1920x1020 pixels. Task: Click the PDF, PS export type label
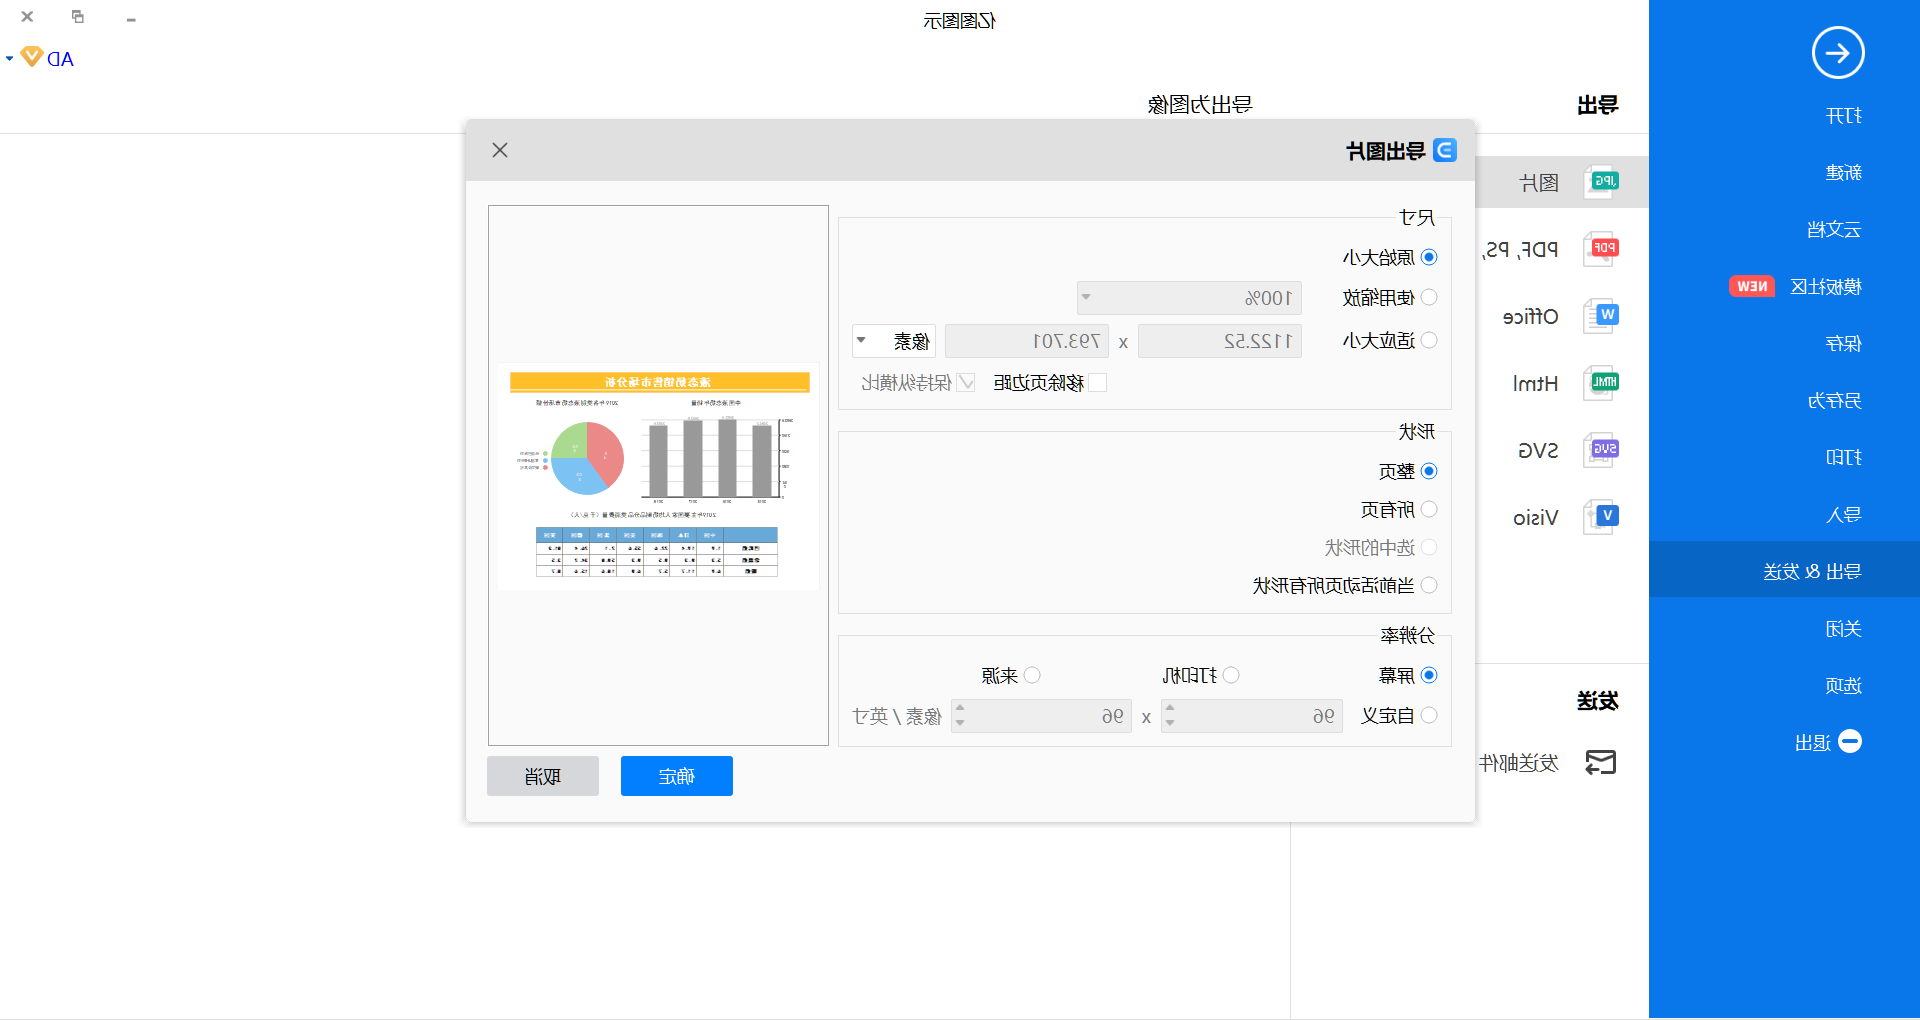point(1520,250)
